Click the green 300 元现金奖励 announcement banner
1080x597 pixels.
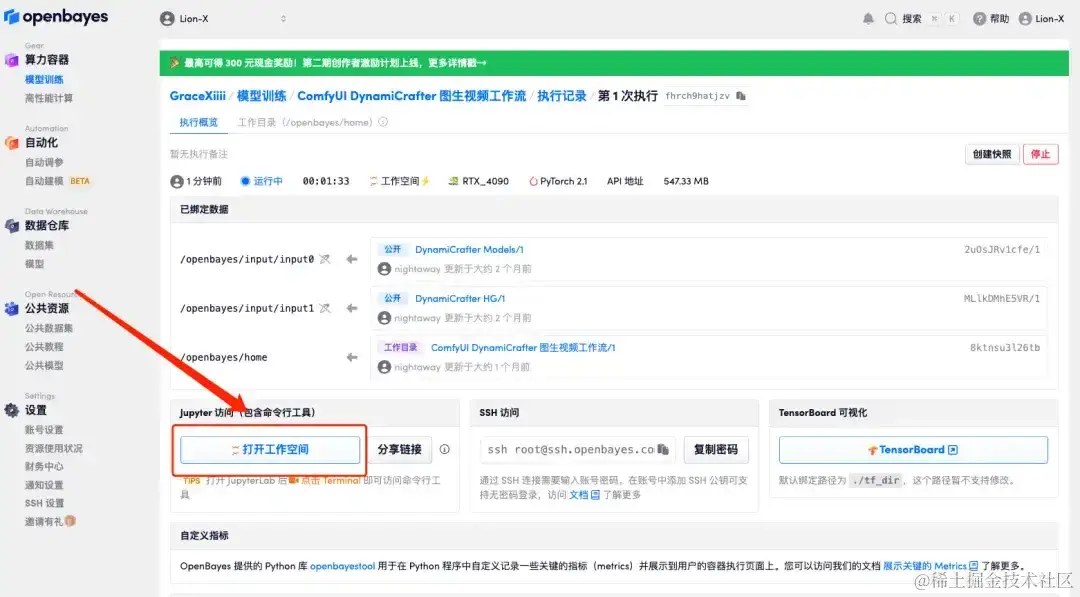tap(614, 63)
